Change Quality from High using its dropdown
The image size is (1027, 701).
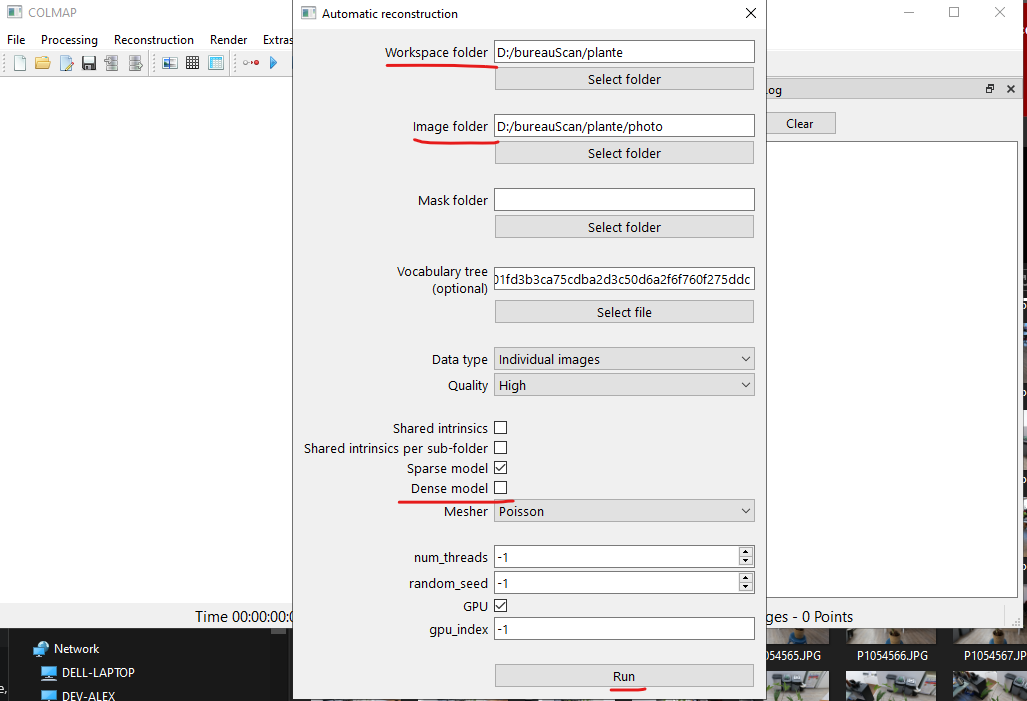click(624, 384)
